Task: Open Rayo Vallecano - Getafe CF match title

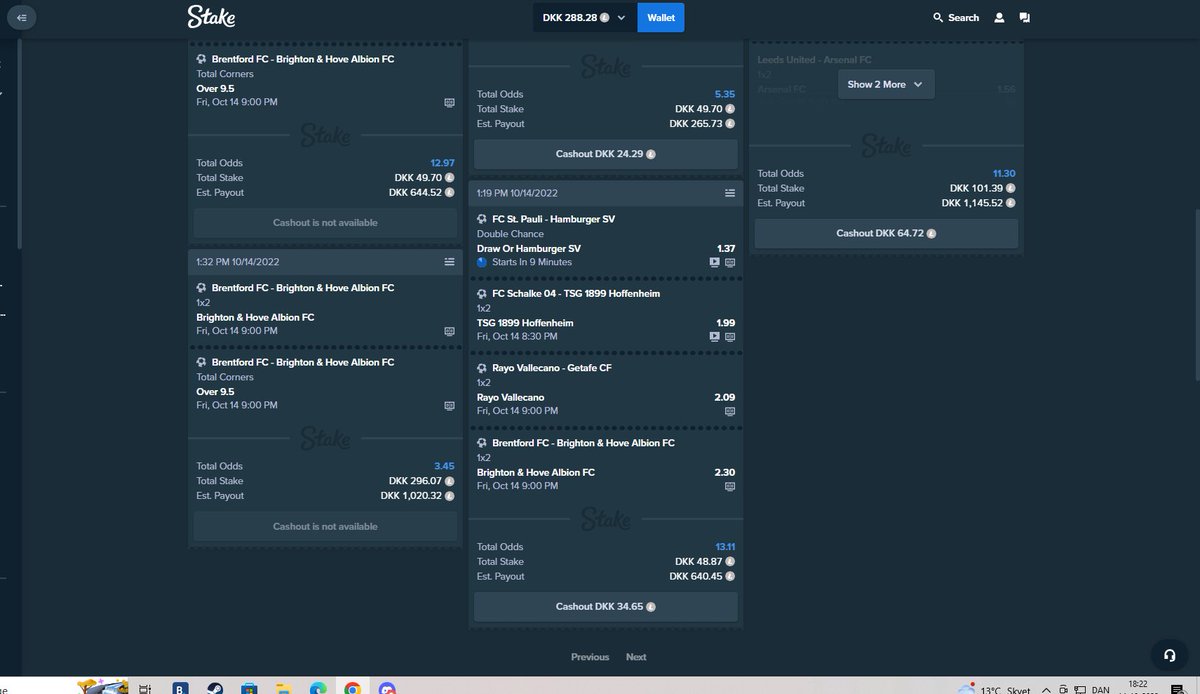Action: click(552, 368)
